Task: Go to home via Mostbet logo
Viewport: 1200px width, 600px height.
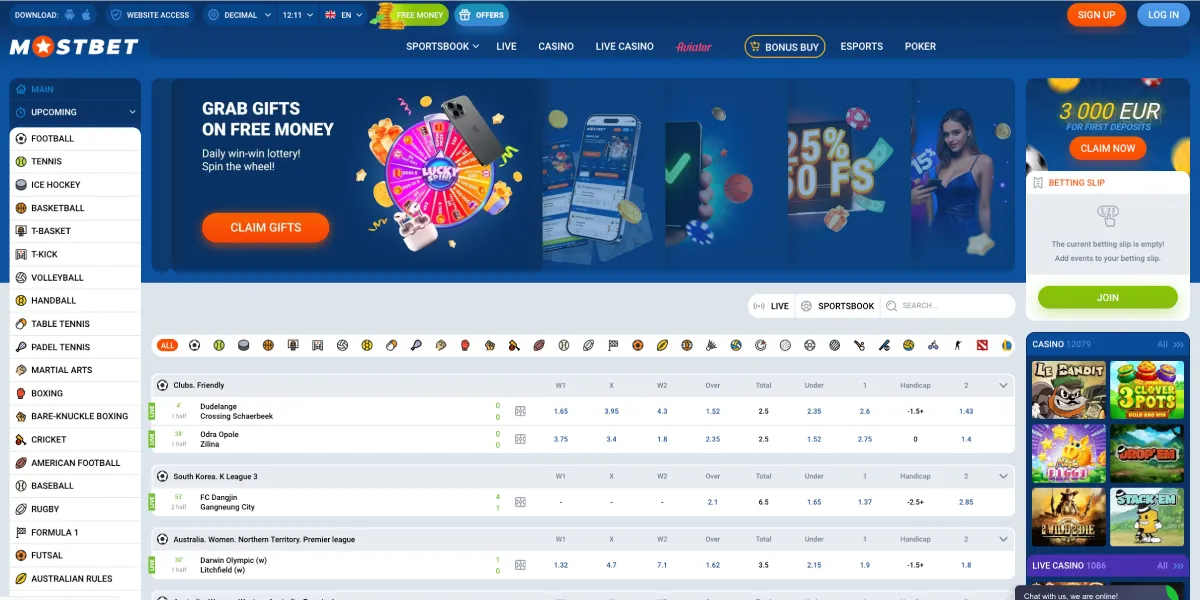Action: (74, 47)
